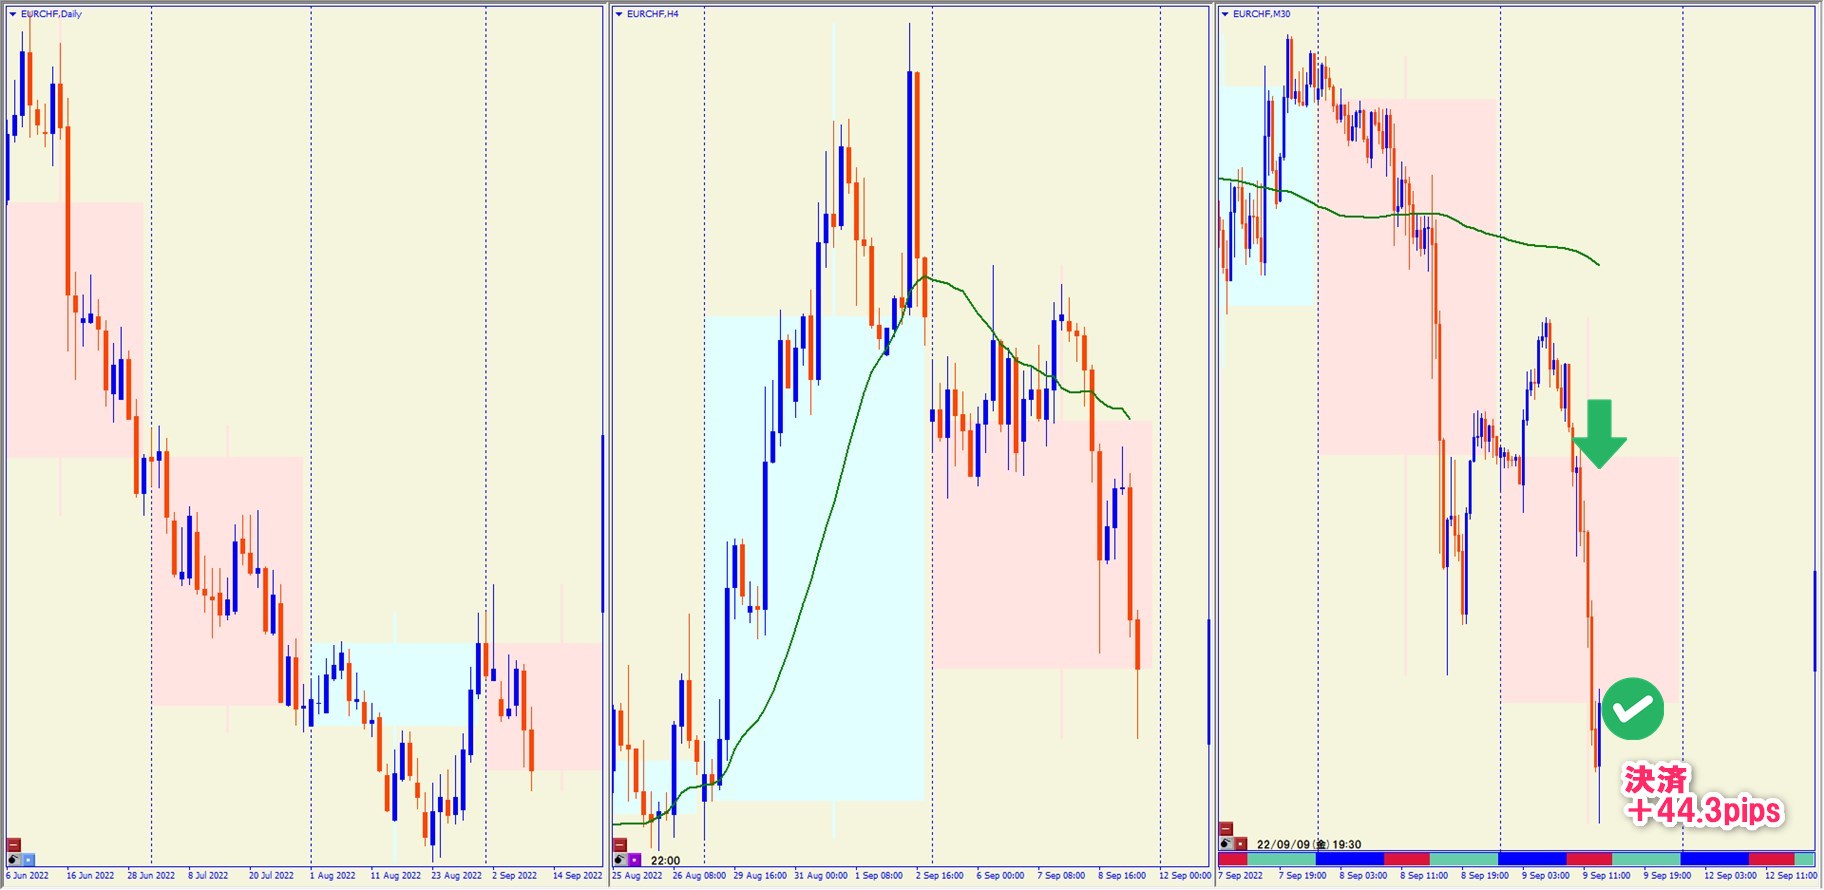
Task: Click the red minus button on H4 chart
Action: click(x=620, y=845)
